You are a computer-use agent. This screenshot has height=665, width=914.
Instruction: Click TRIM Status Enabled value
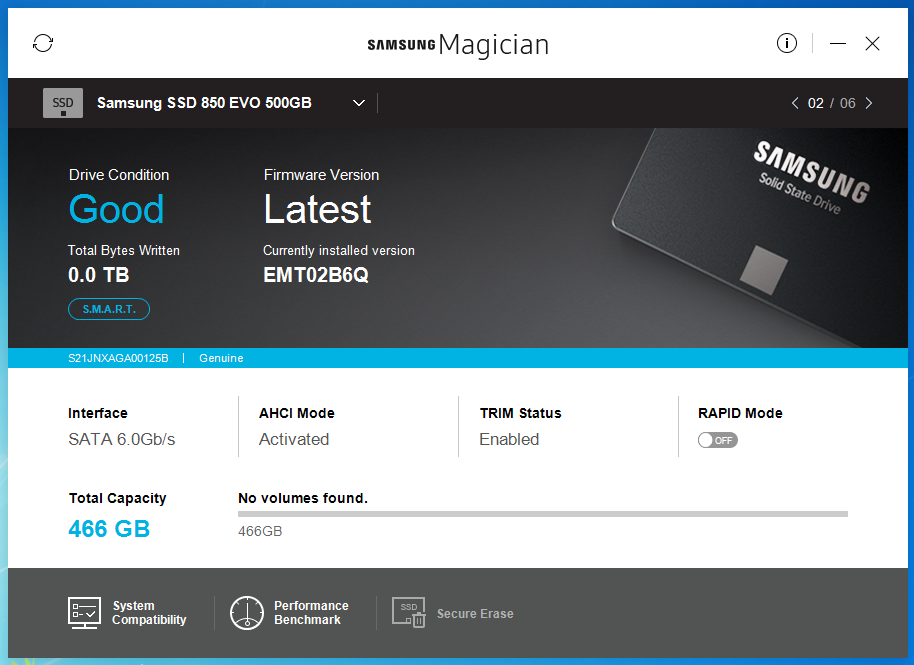(509, 439)
